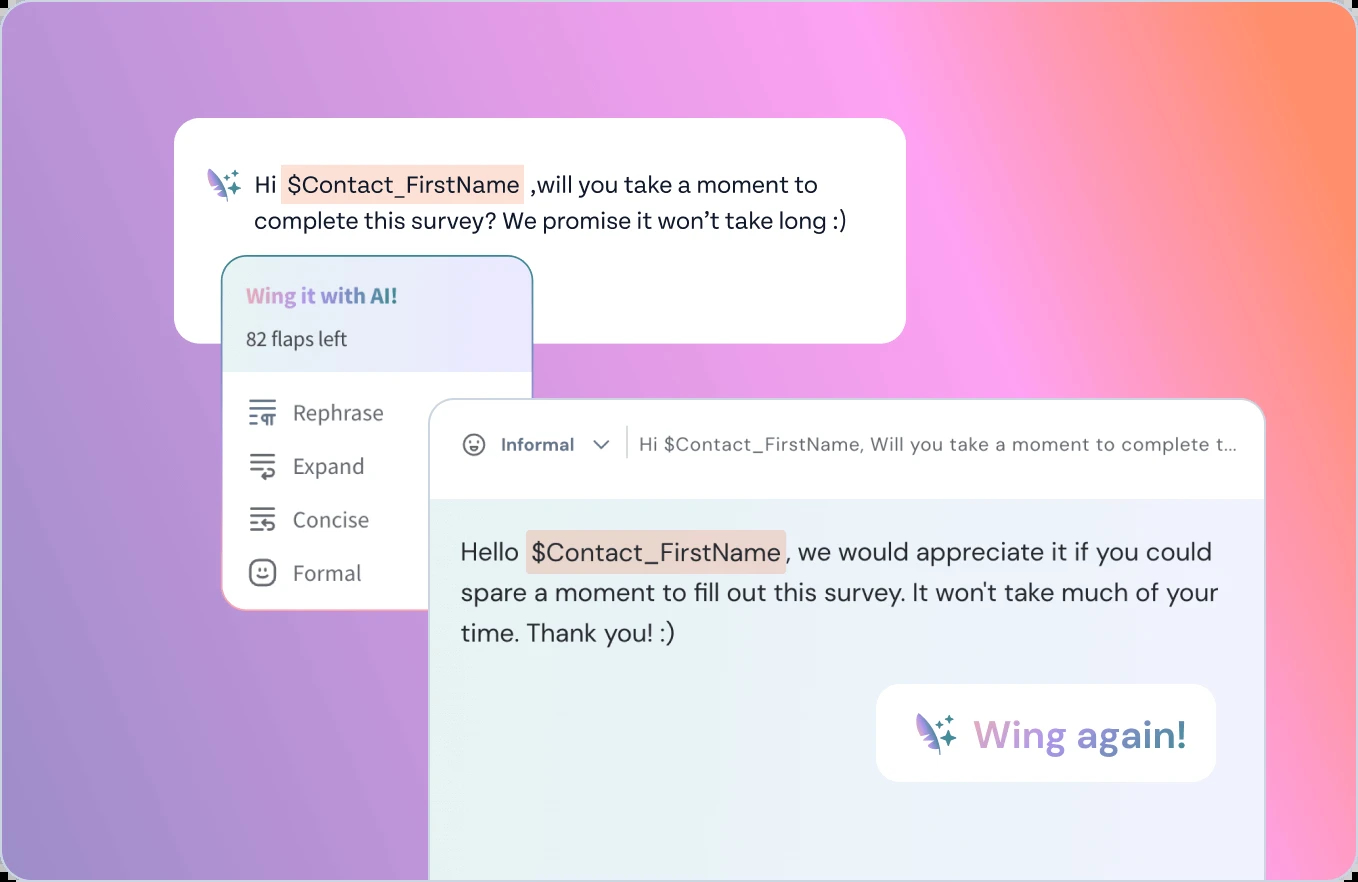Click the AI wing sparkle icon beside Hi
Screen dimensions: 1358x882
pos(224,184)
